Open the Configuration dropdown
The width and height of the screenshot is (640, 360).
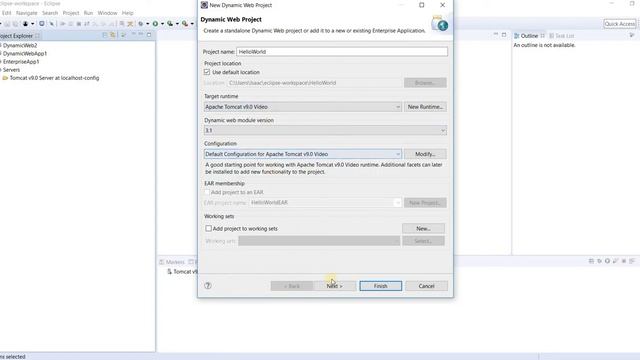tap(302, 154)
